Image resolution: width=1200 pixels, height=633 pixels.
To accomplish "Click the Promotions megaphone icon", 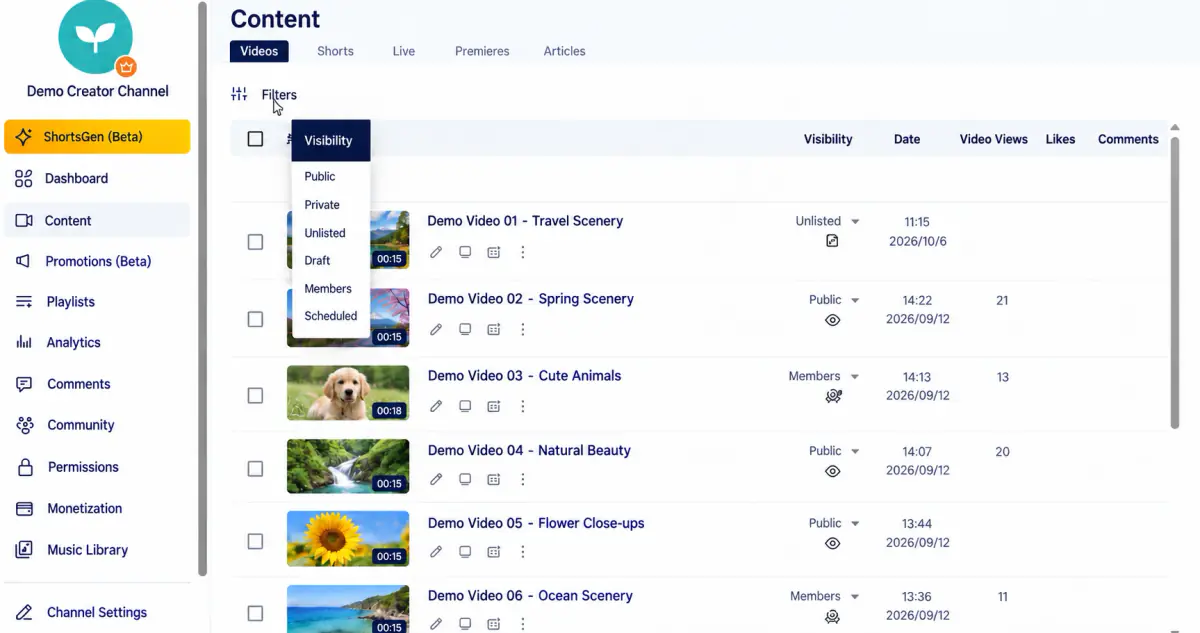I will [24, 261].
